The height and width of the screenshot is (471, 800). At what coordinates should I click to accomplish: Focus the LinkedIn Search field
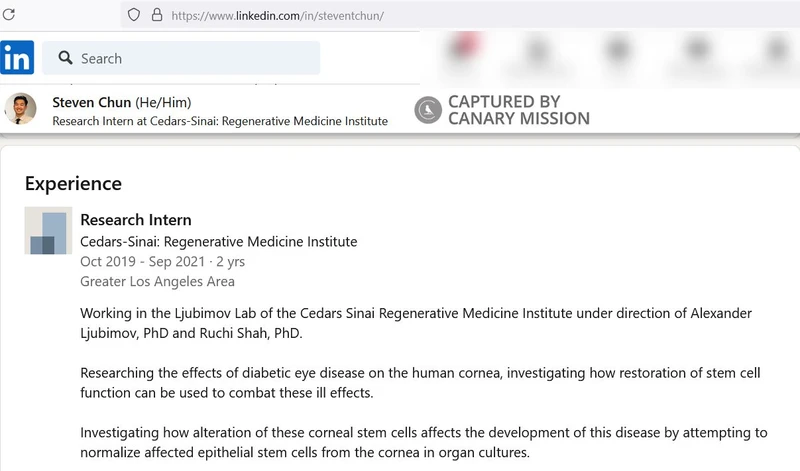(x=190, y=58)
